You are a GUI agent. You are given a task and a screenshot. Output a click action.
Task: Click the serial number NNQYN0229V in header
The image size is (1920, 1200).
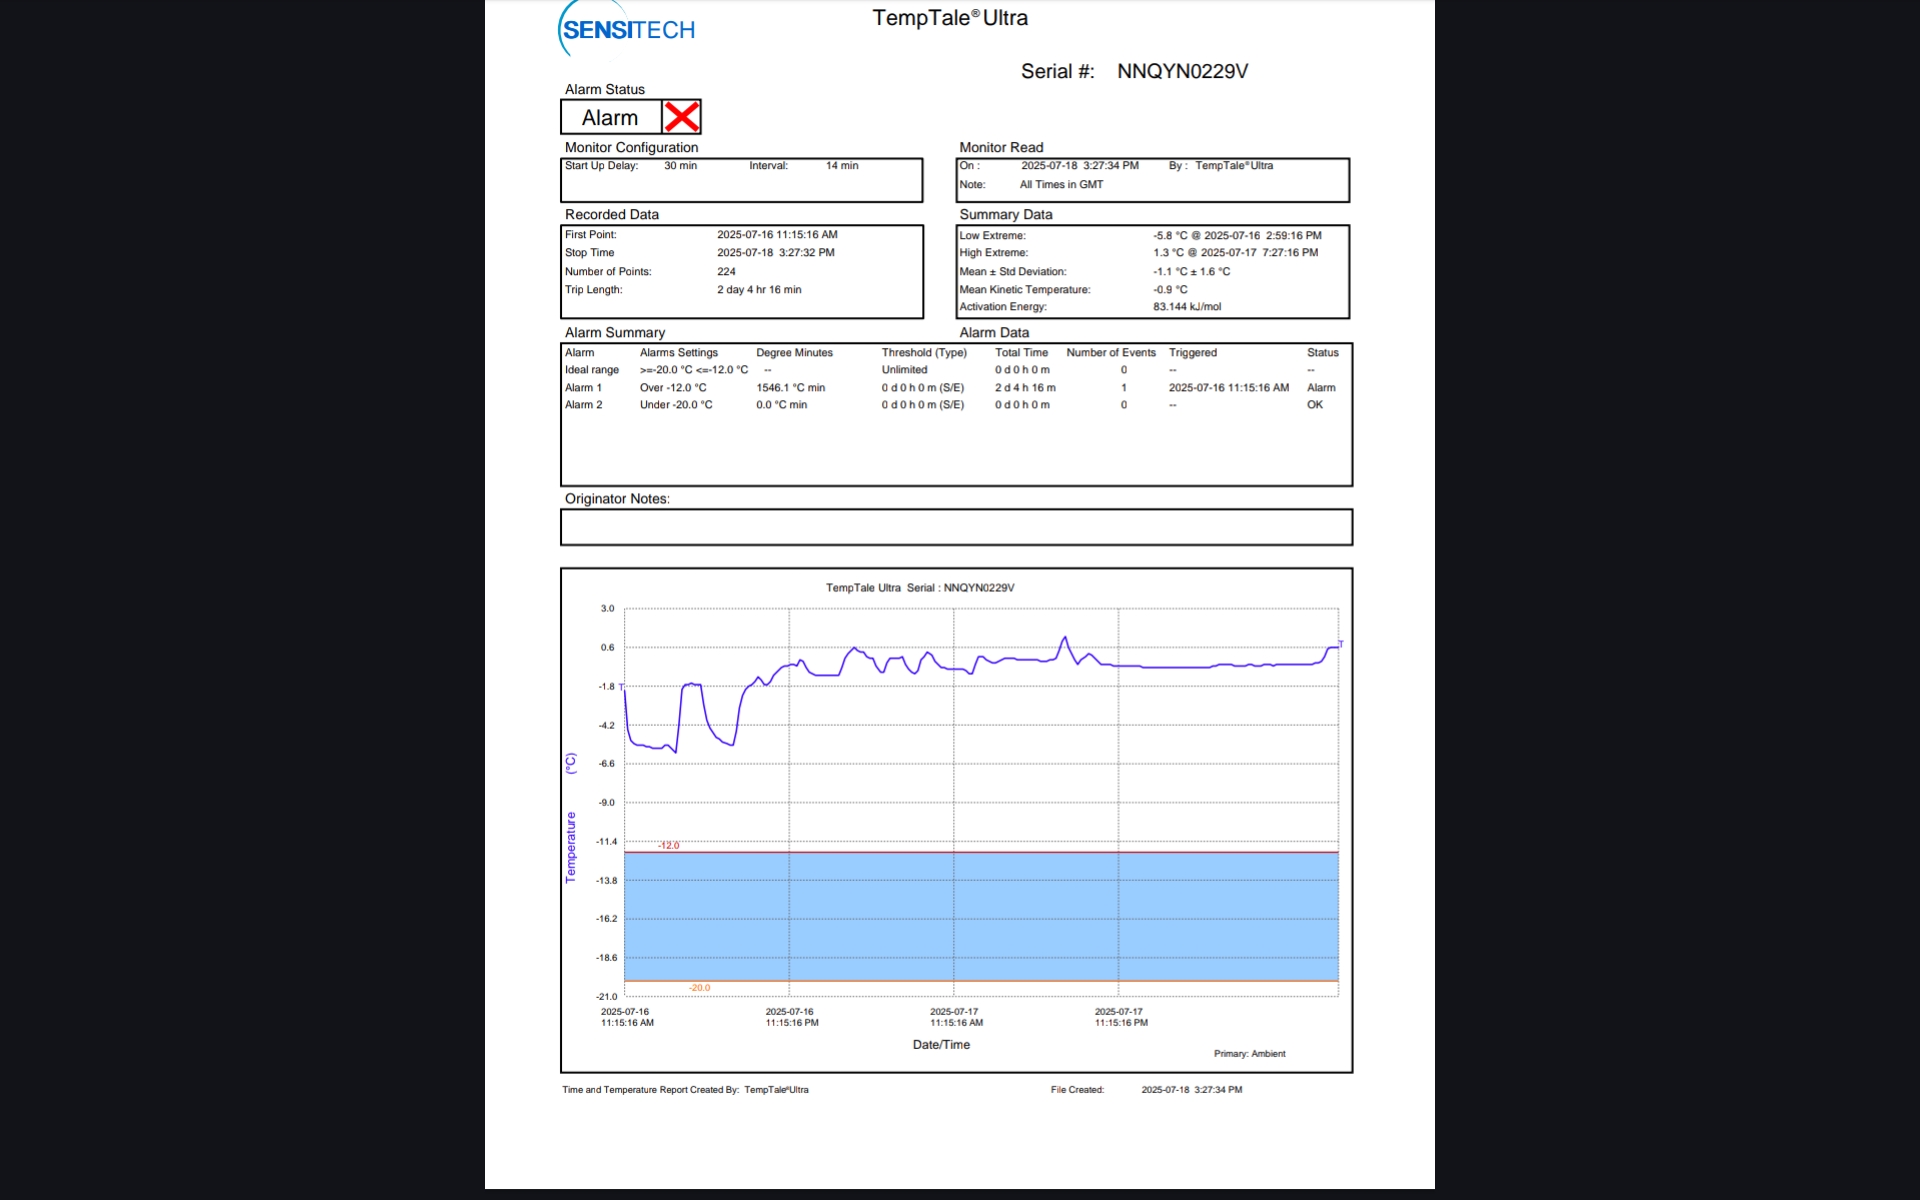pos(1182,71)
